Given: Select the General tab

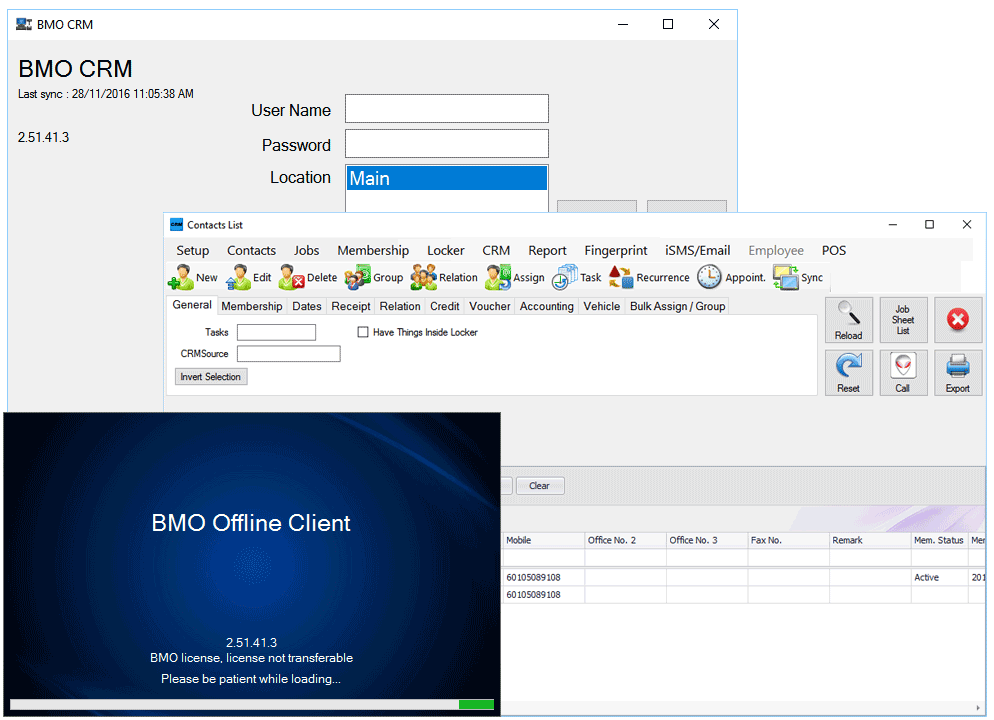Looking at the screenshot, I should (x=192, y=305).
